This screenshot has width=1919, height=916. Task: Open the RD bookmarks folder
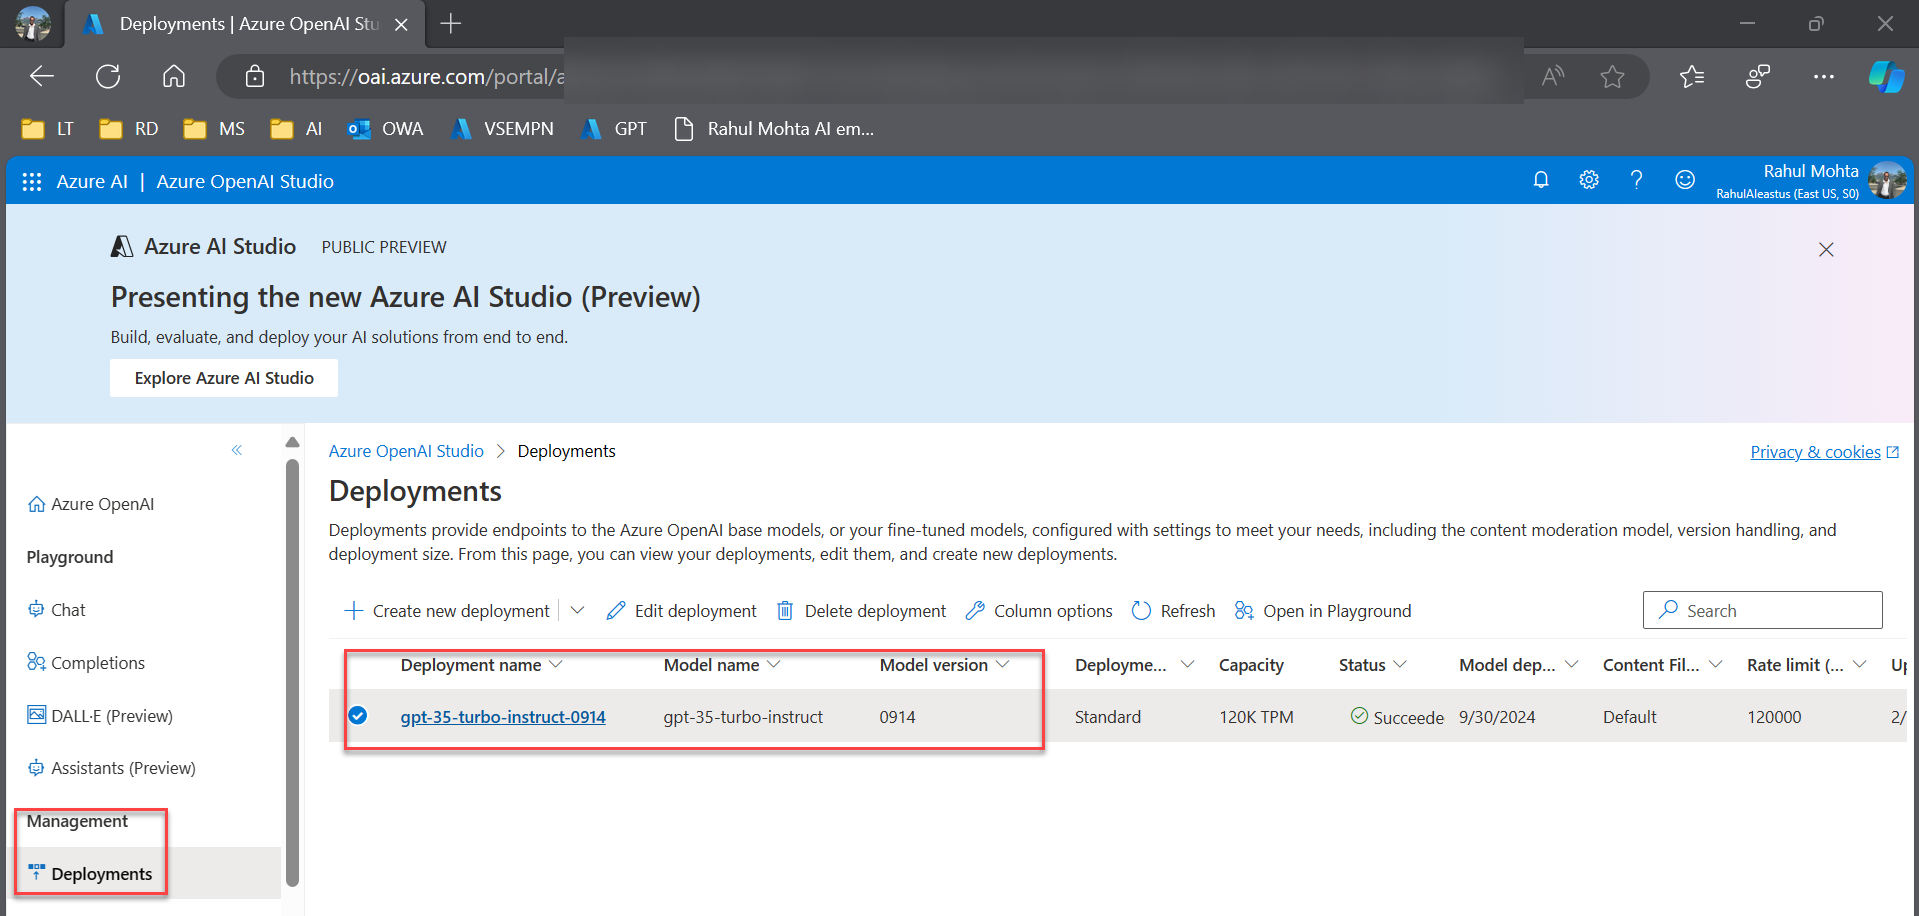(x=129, y=129)
